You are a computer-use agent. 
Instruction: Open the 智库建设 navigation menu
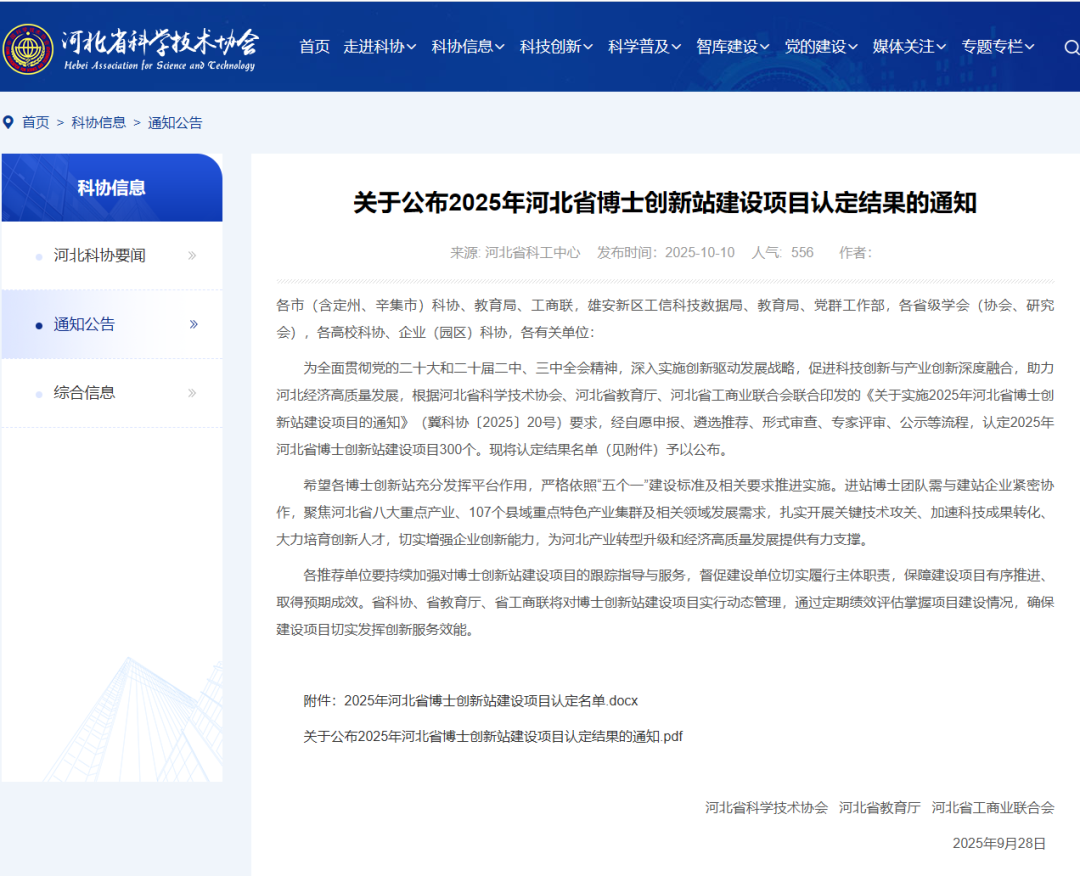pyautogui.click(x=732, y=47)
